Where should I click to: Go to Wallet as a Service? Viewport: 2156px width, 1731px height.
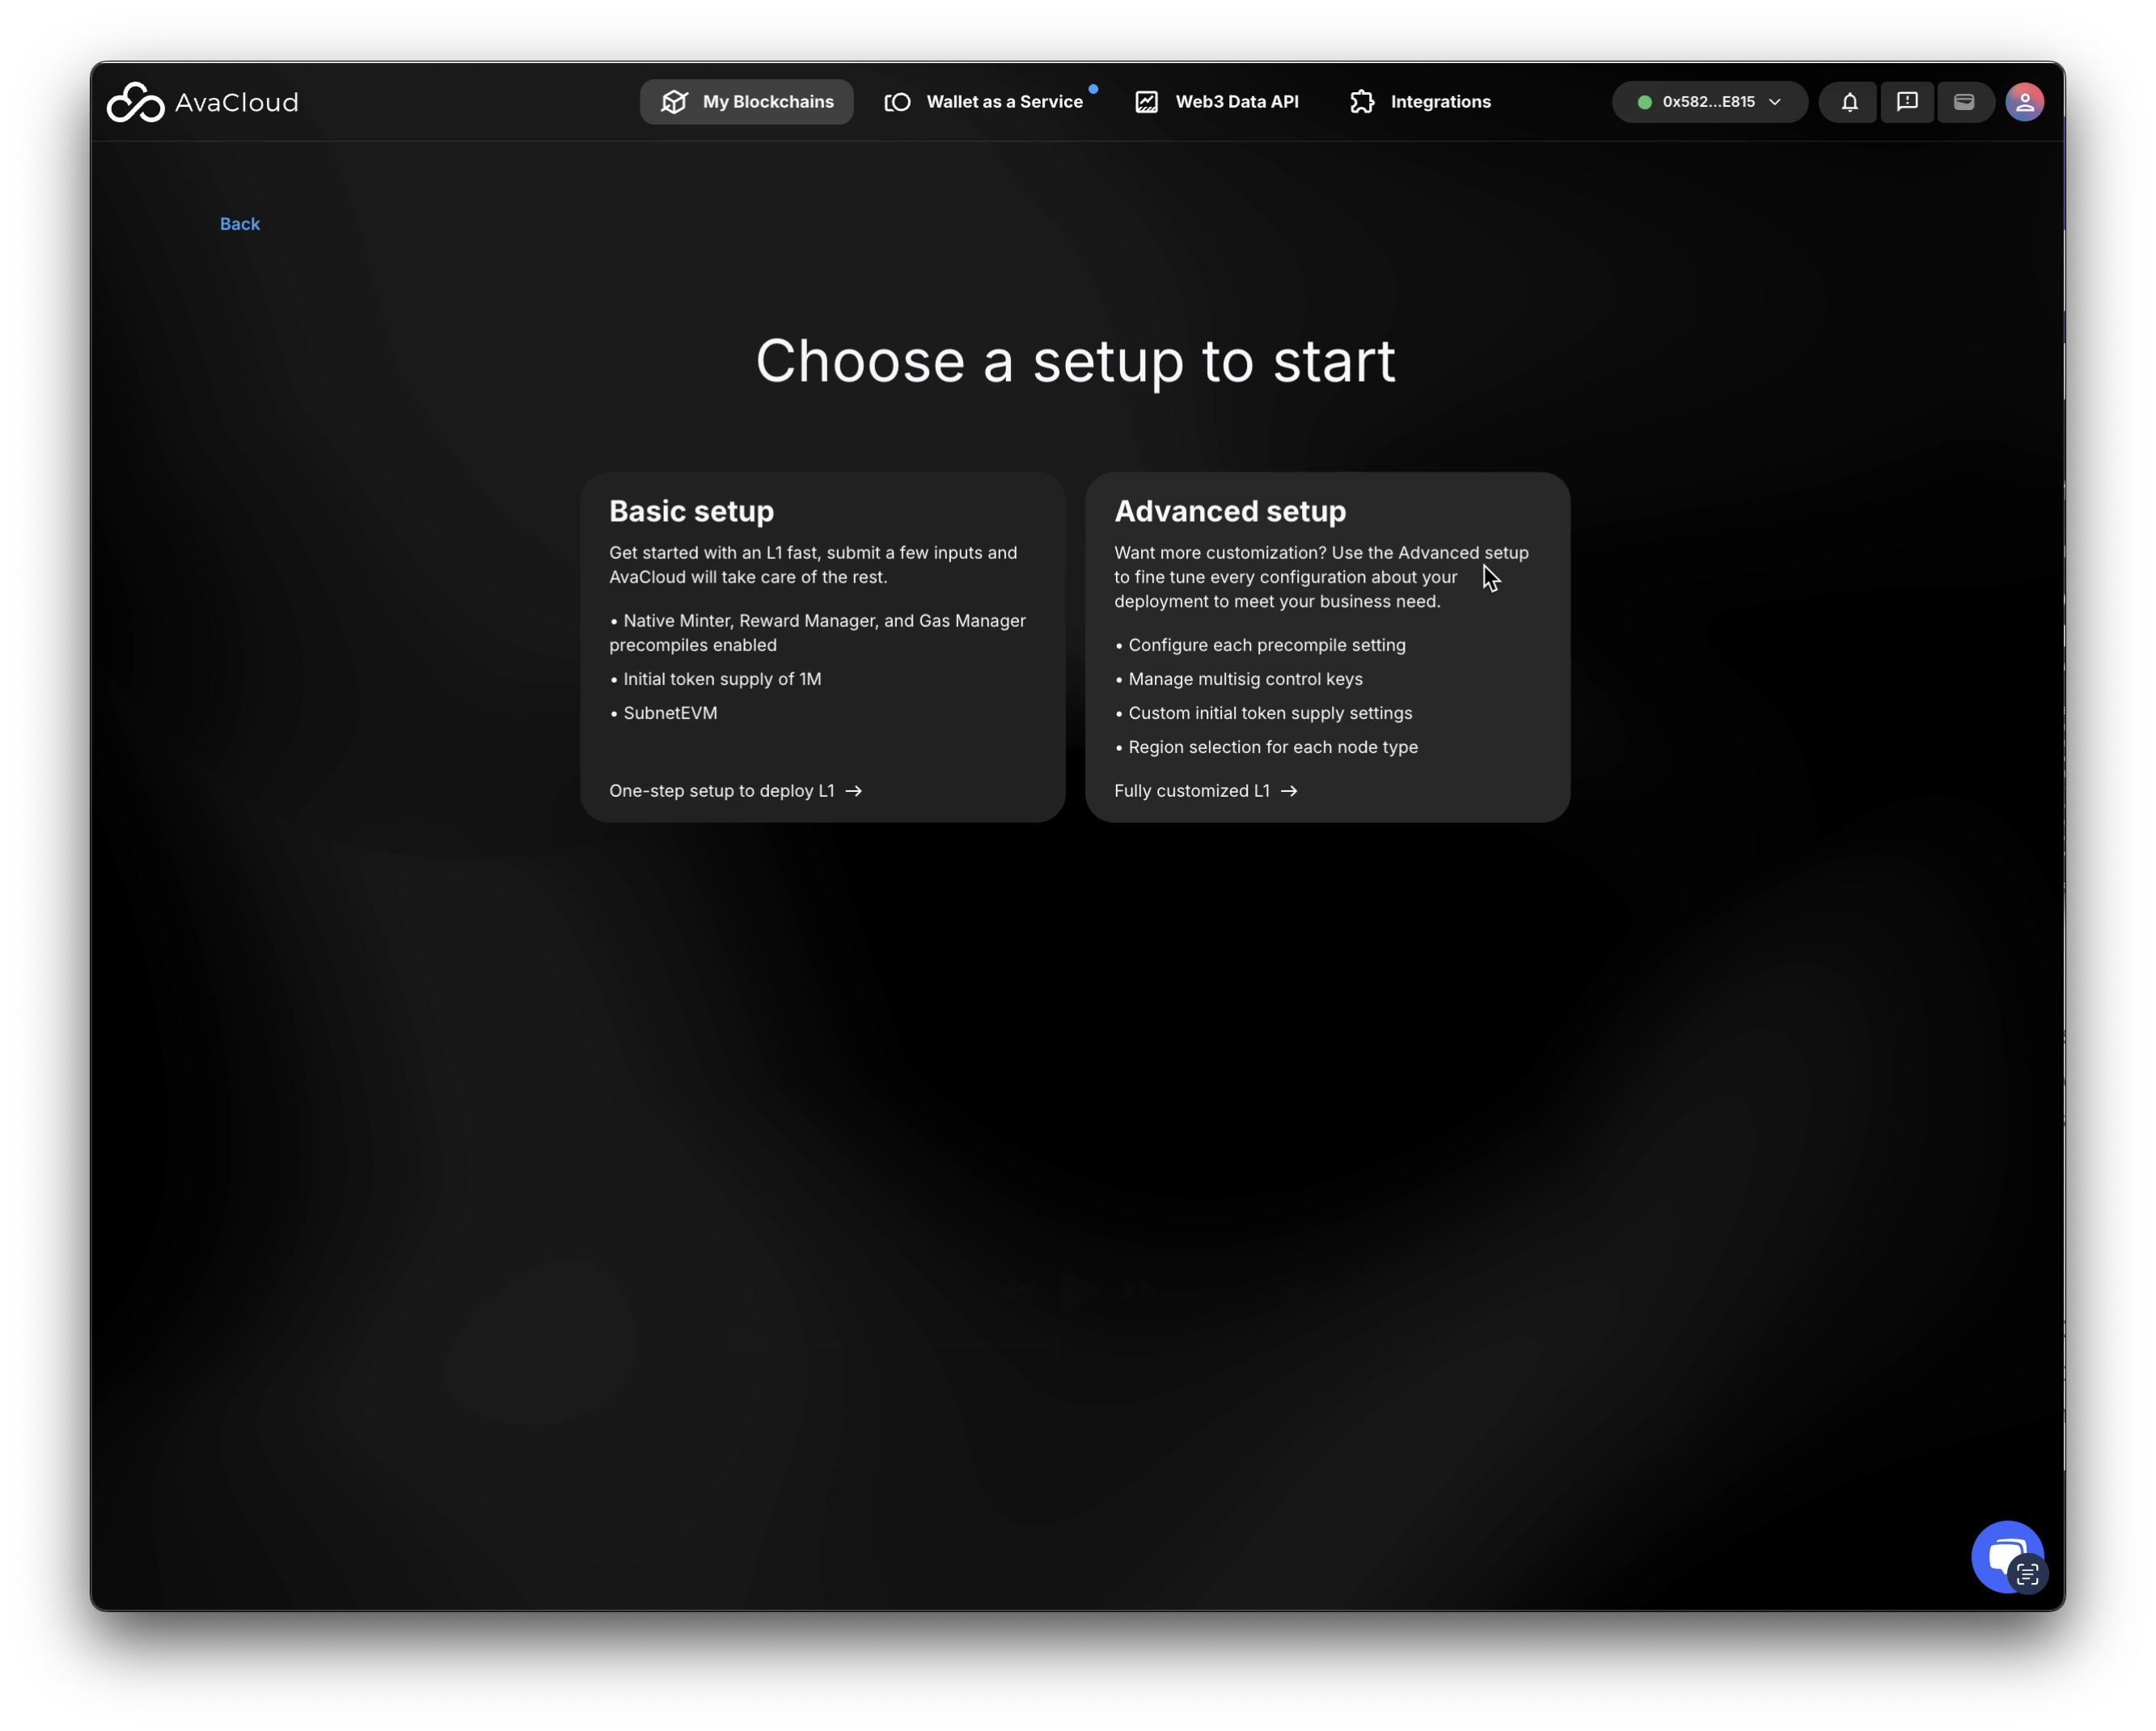pos(1004,102)
